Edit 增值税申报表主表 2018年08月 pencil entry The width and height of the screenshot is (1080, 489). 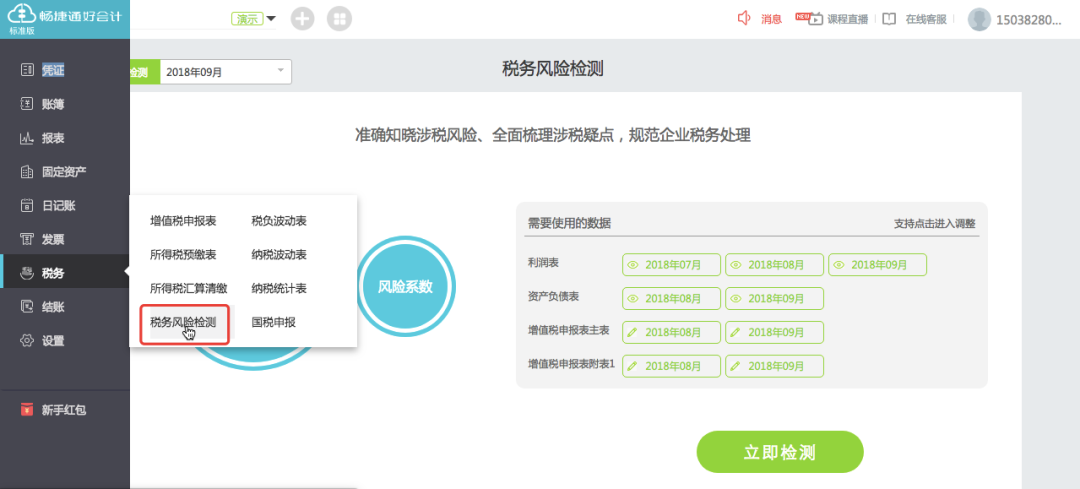[x=671, y=332]
